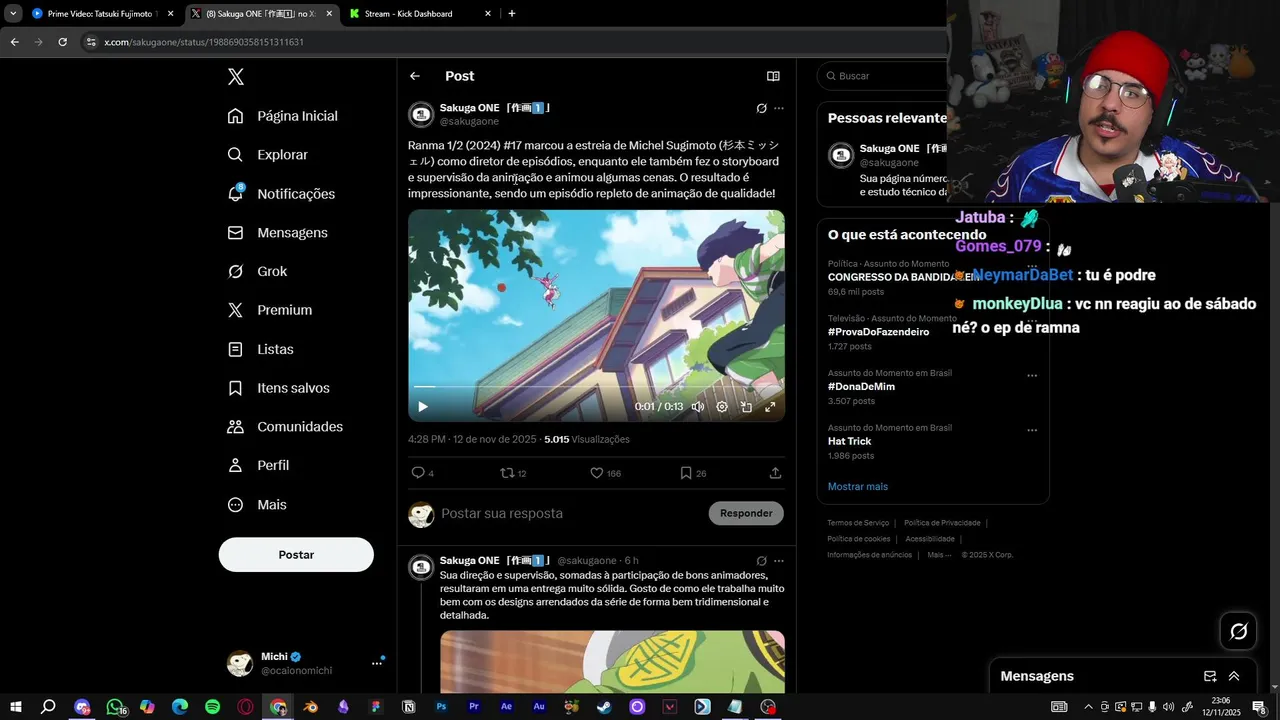Open the main post's three-dot menu

coord(779,108)
